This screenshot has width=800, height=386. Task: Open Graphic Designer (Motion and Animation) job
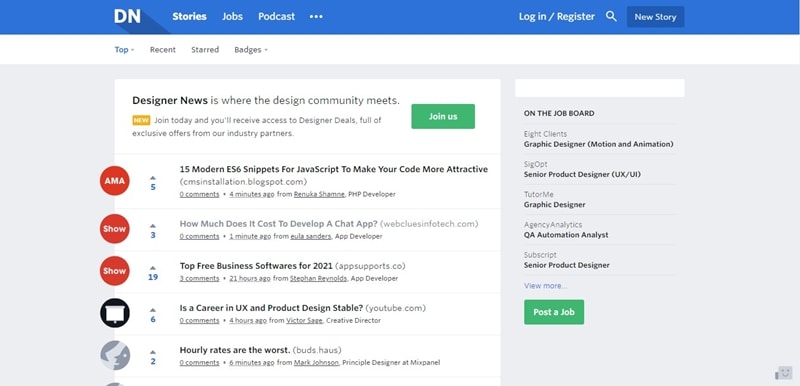click(x=598, y=144)
